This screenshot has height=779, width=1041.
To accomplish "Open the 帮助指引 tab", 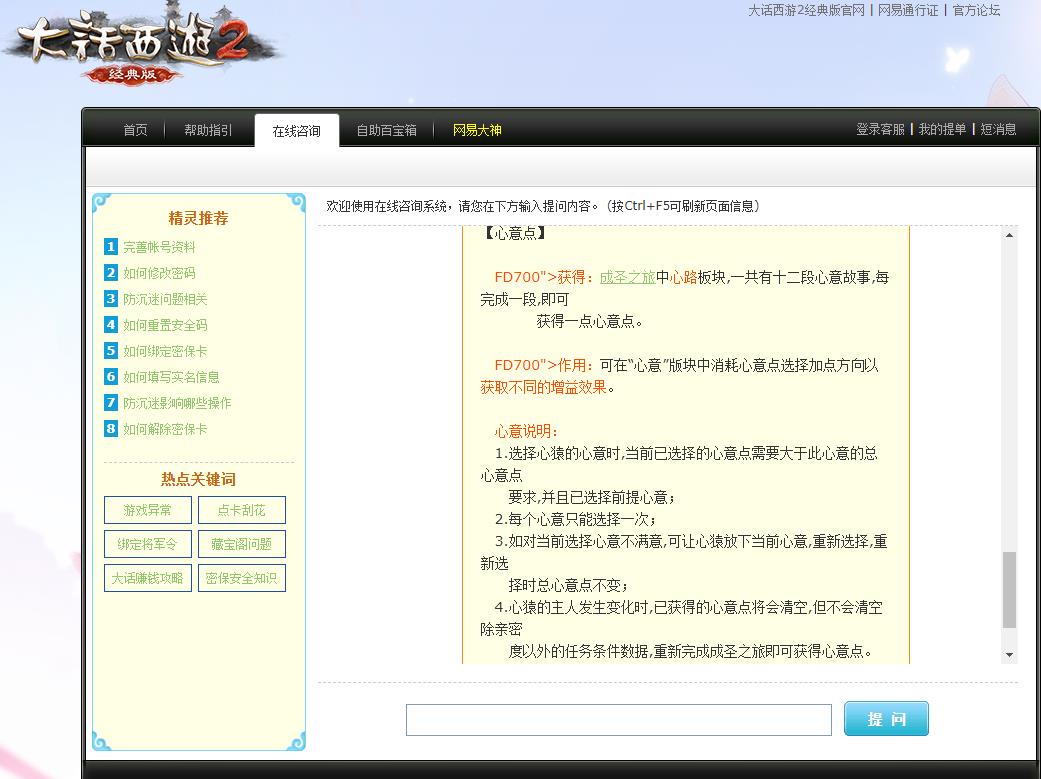I will (x=208, y=130).
